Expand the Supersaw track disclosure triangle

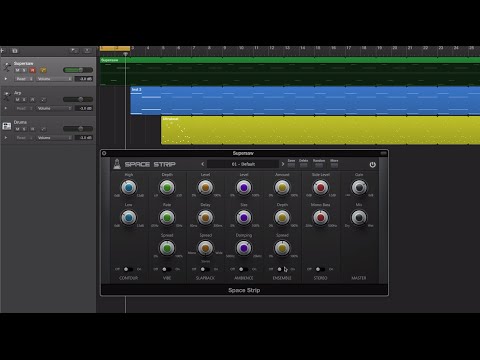point(6,79)
